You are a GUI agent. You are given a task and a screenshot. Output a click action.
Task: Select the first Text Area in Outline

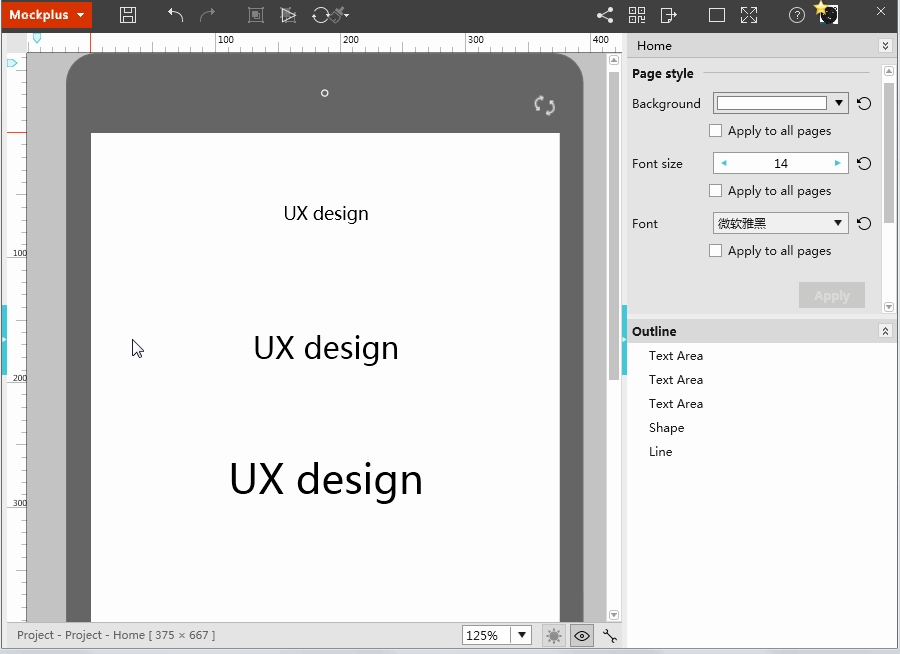pos(676,356)
